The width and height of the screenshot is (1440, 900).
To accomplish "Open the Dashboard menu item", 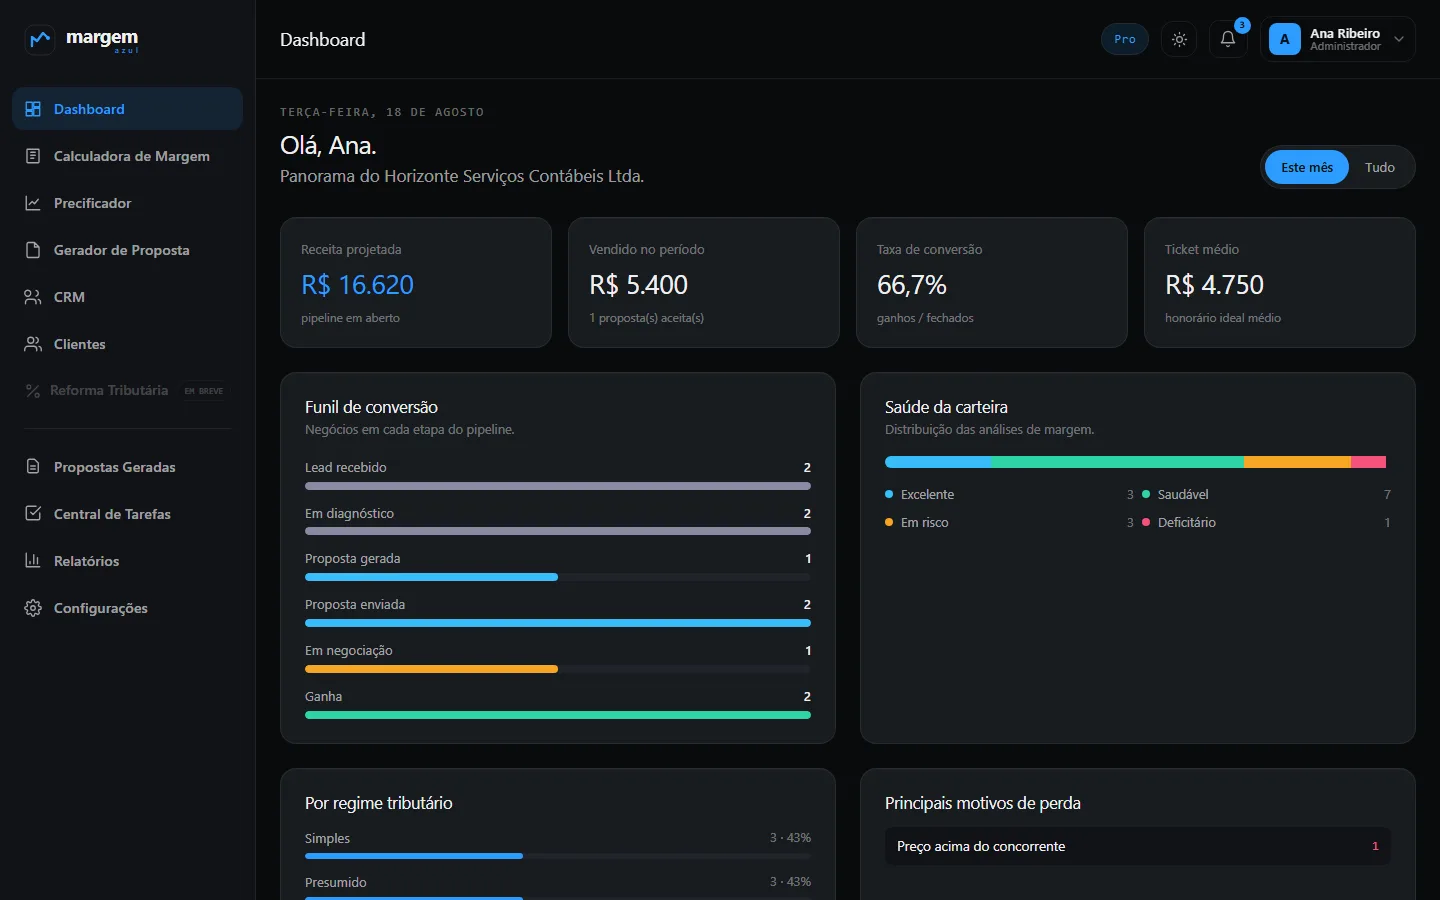I will (x=127, y=109).
